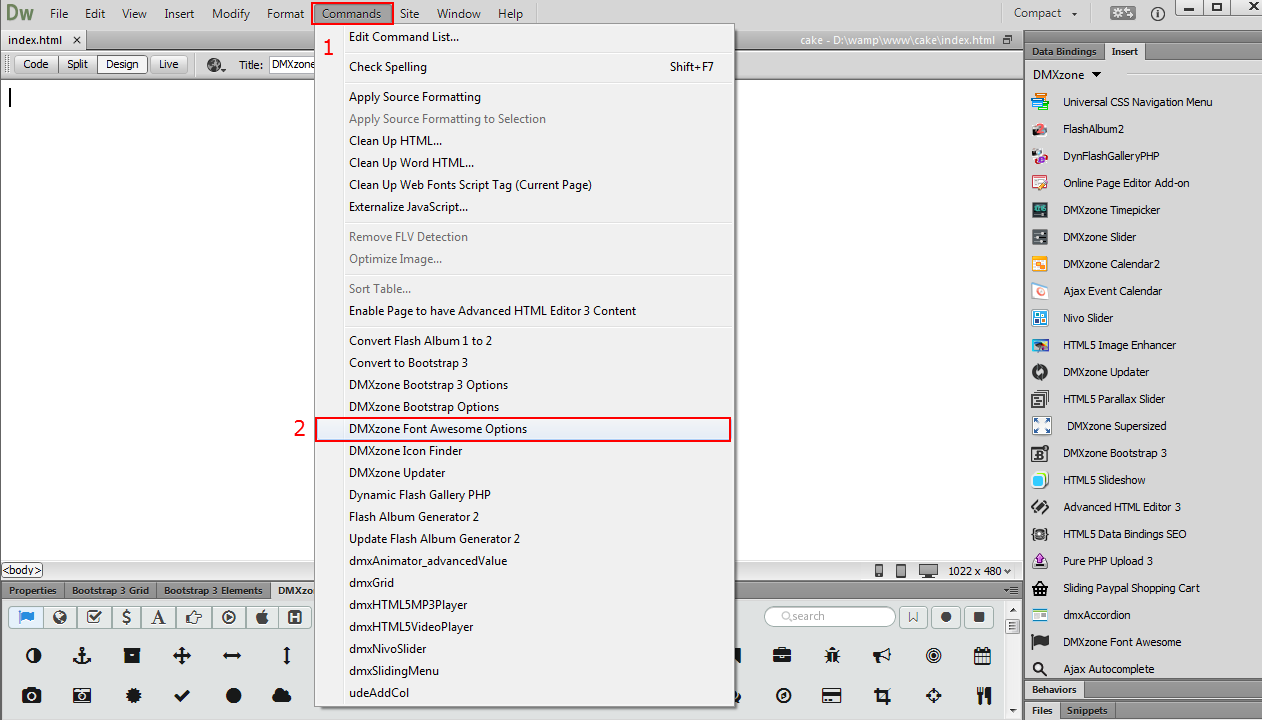
Task: Select the solid circle icon
Action: coord(233,695)
